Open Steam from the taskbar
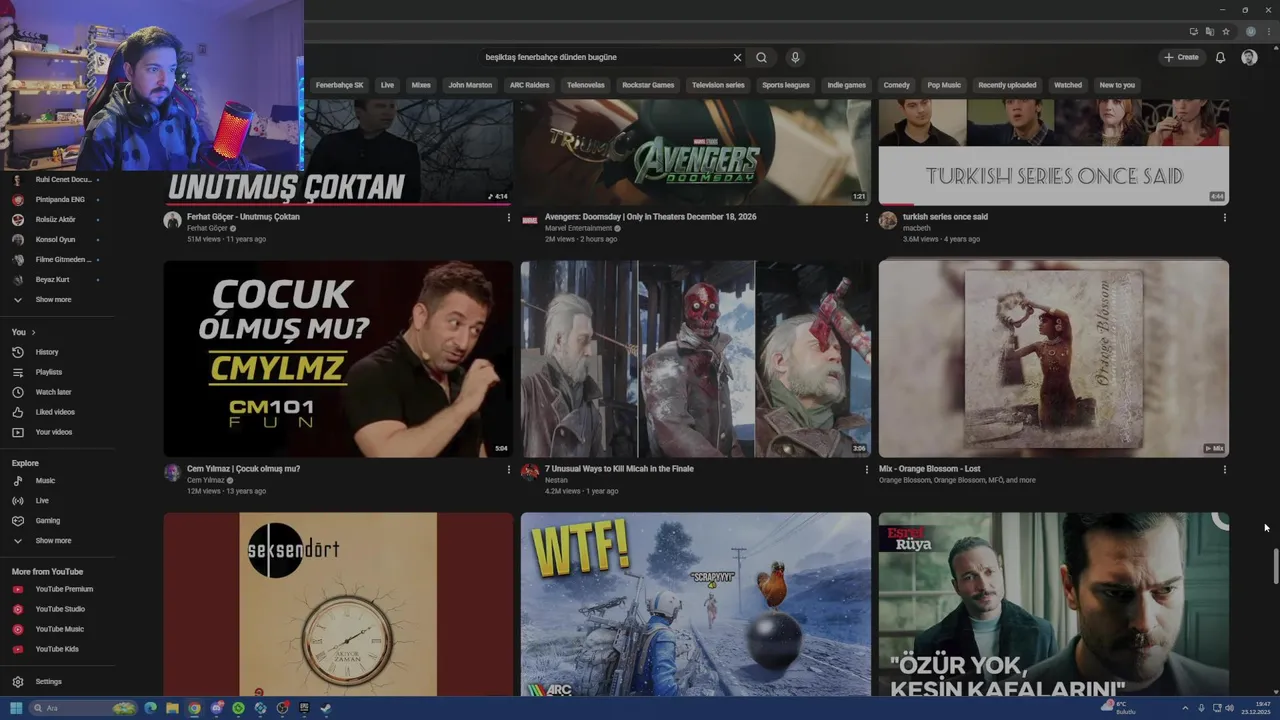 (325, 708)
